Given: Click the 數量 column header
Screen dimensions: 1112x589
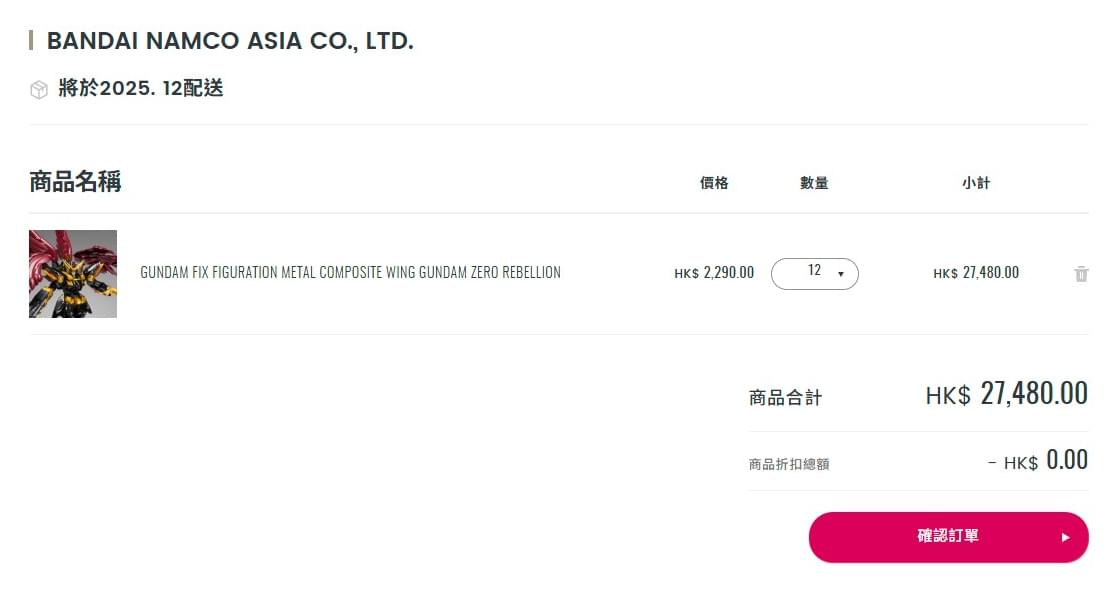Looking at the screenshot, I should point(814,183).
